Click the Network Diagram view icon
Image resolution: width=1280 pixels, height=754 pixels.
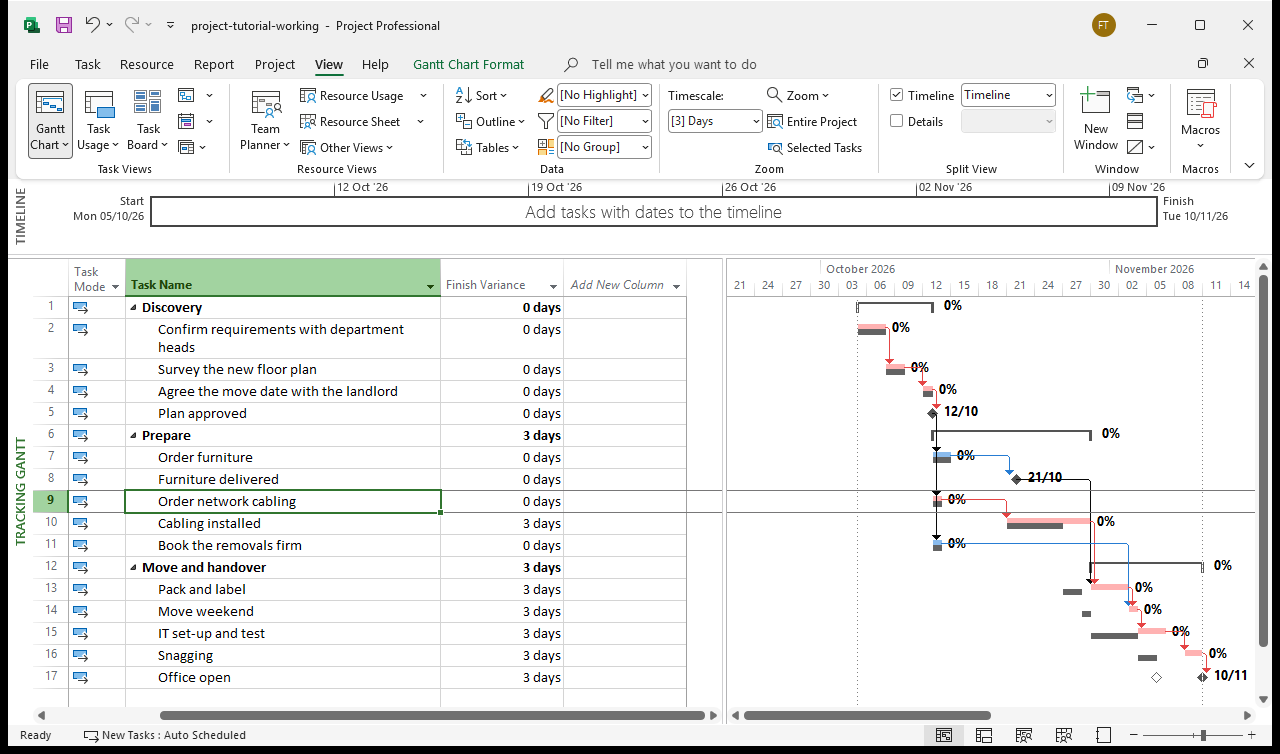pyautogui.click(x=186, y=96)
